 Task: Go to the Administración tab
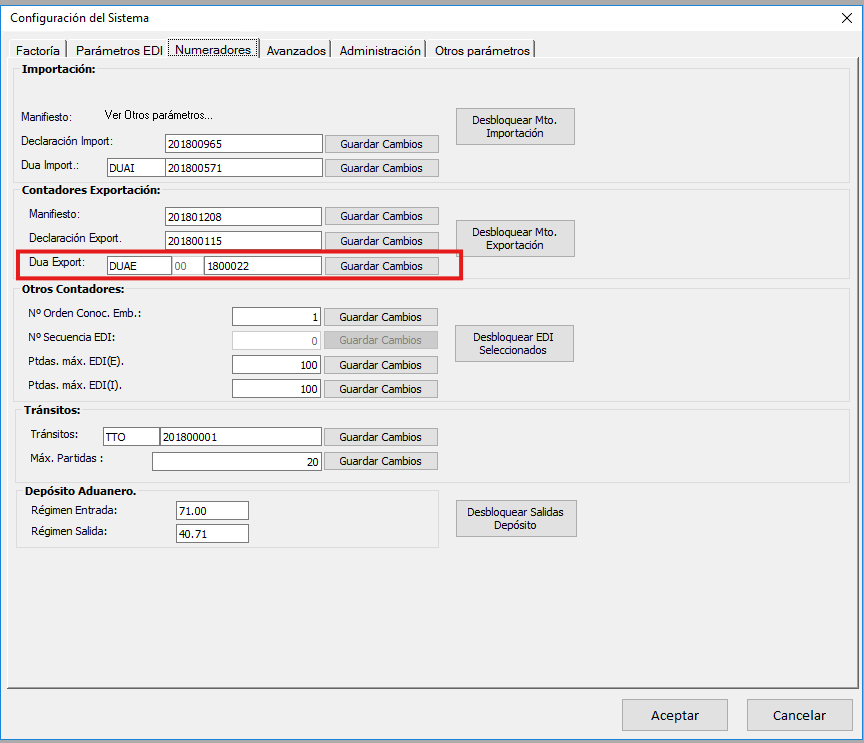[x=380, y=50]
